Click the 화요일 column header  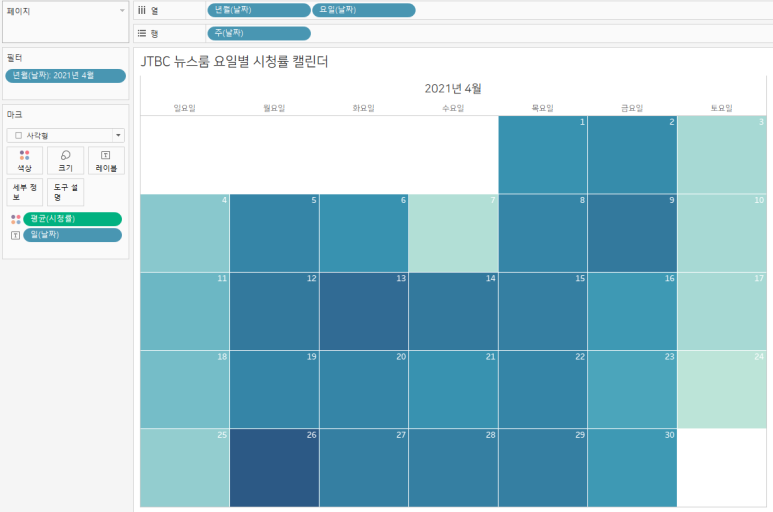pos(363,108)
